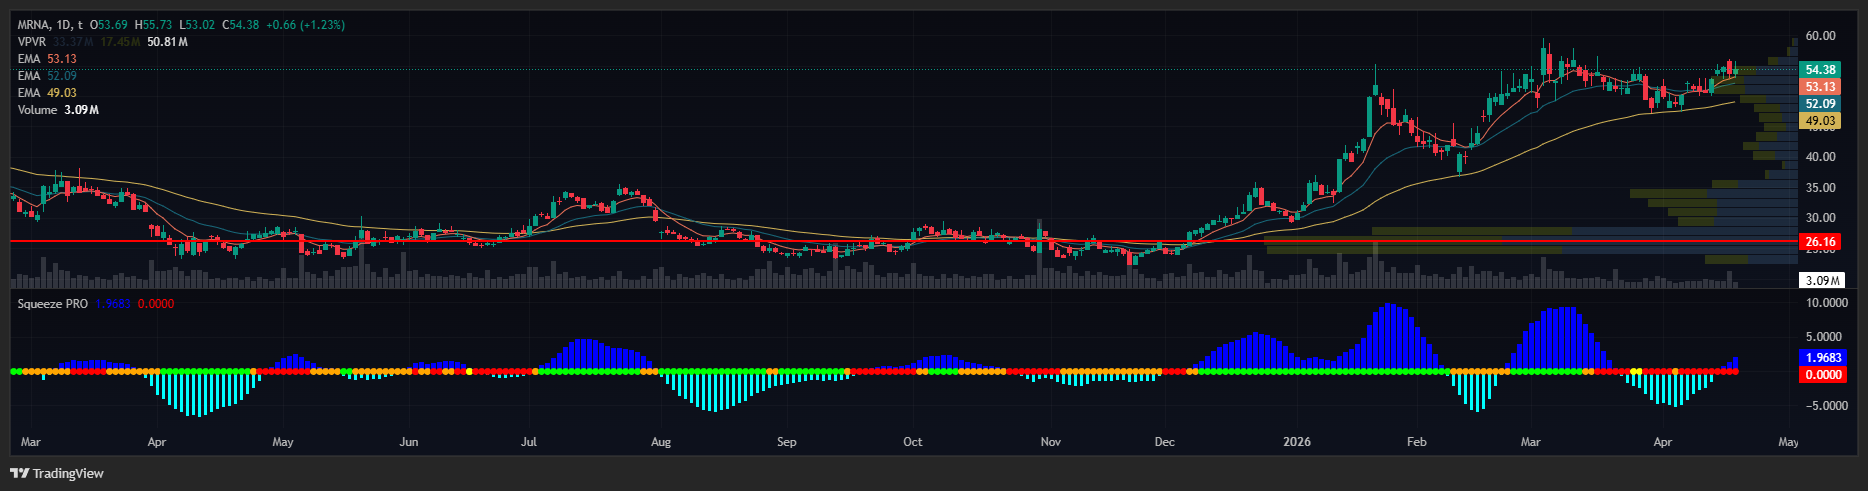Viewport: 1868px width, 491px height.
Task: Click the Jul label on time axis
Action: coord(529,442)
